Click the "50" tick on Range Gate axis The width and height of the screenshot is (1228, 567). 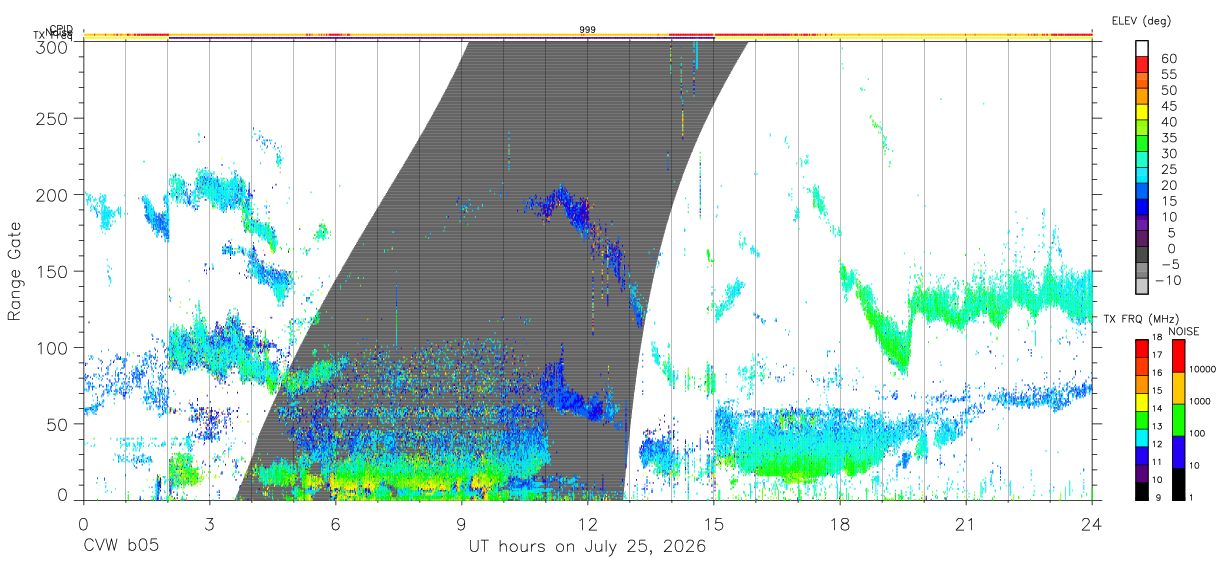point(56,424)
